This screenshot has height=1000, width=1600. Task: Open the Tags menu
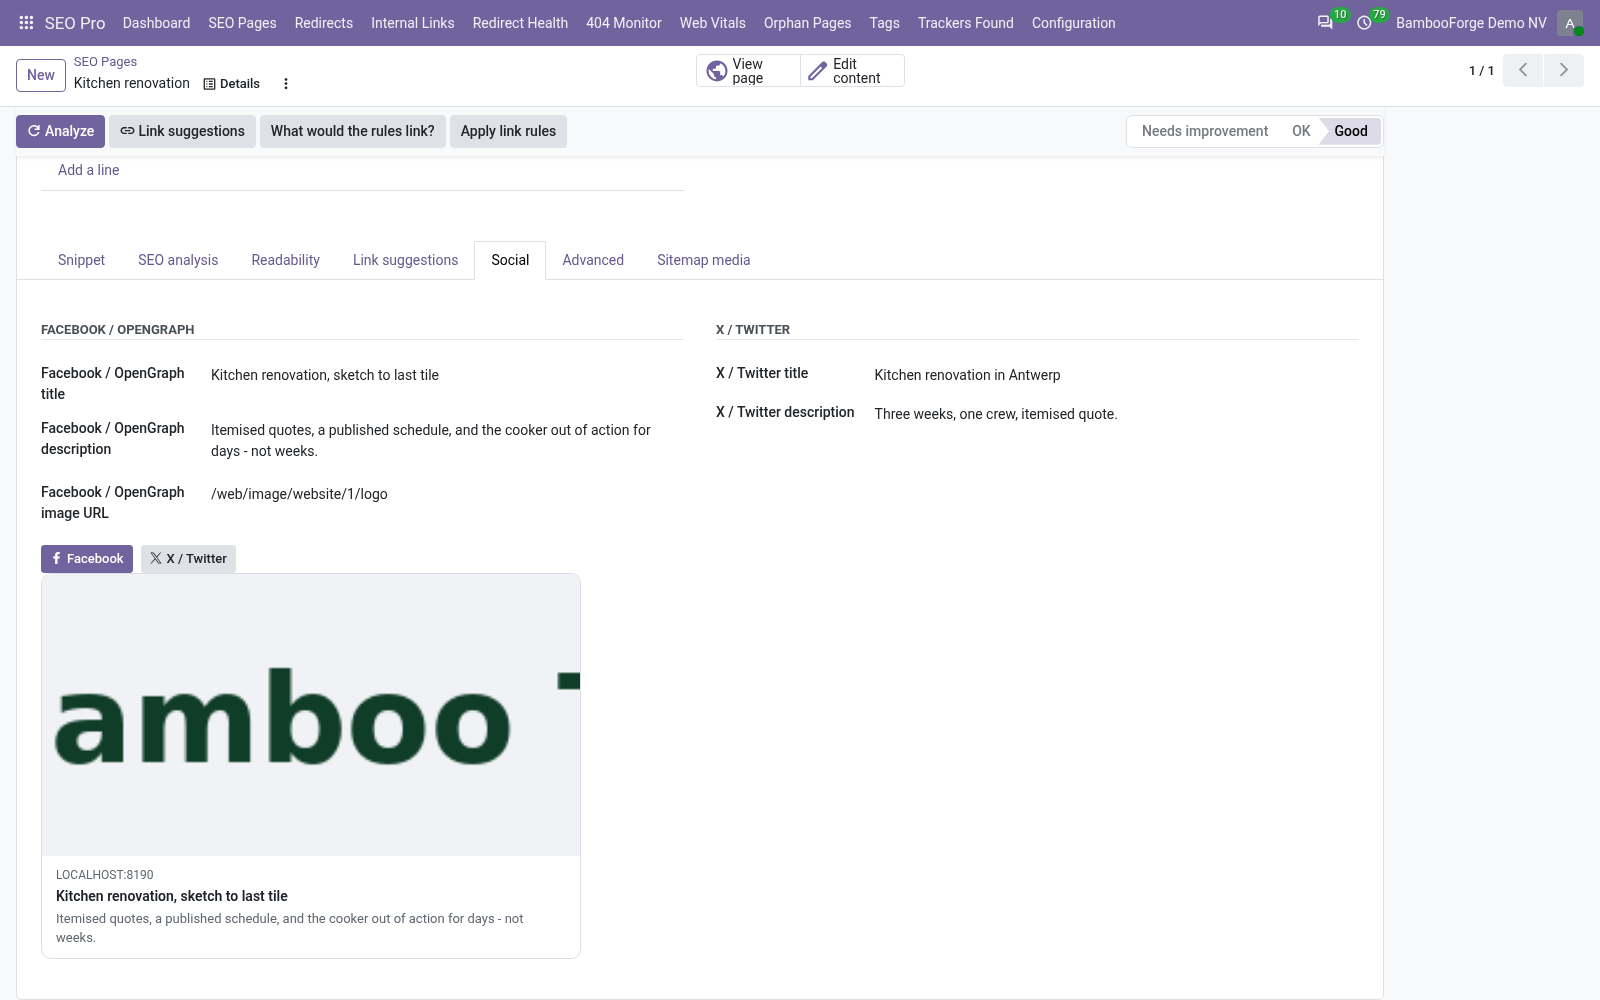[884, 23]
